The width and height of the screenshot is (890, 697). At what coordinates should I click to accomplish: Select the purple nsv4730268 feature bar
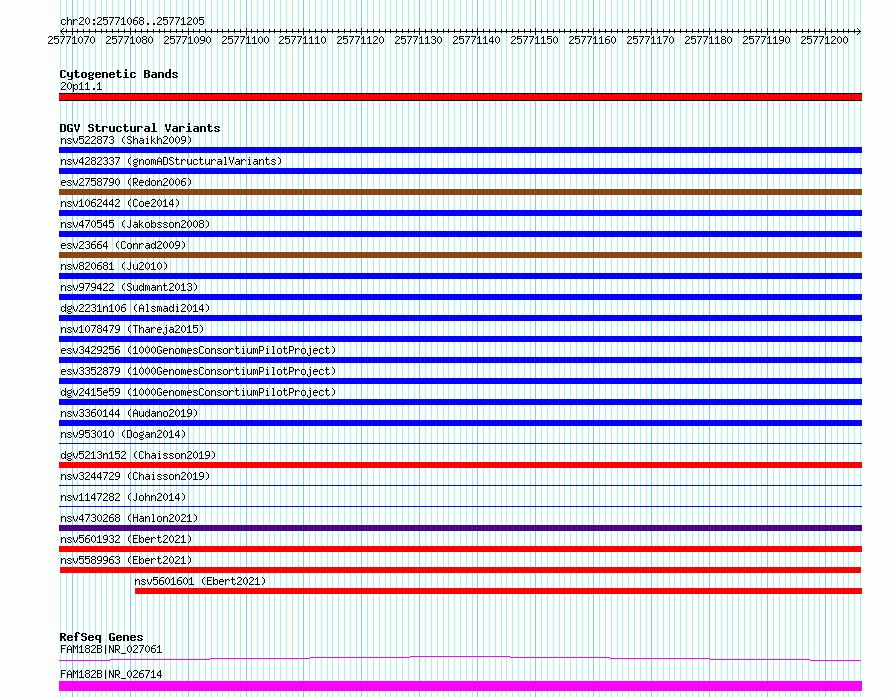(x=460, y=528)
